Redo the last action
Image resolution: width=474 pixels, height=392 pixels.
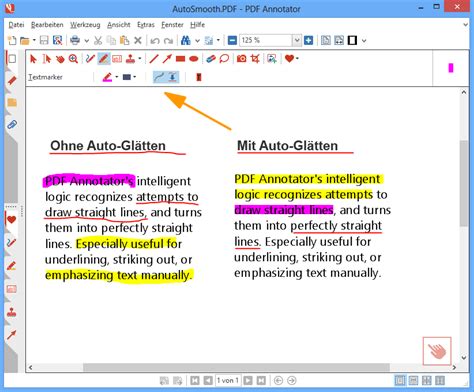pos(168,41)
